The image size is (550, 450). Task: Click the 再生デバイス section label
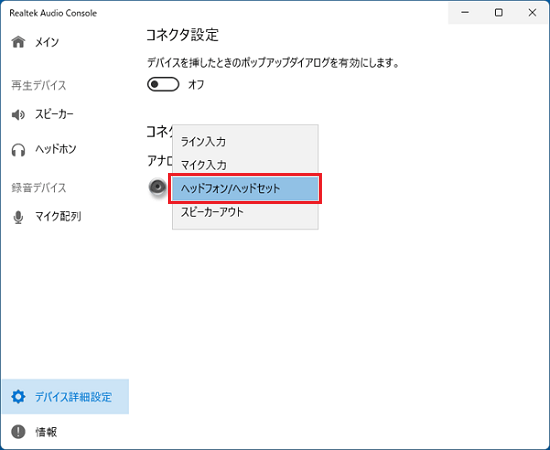(39, 85)
